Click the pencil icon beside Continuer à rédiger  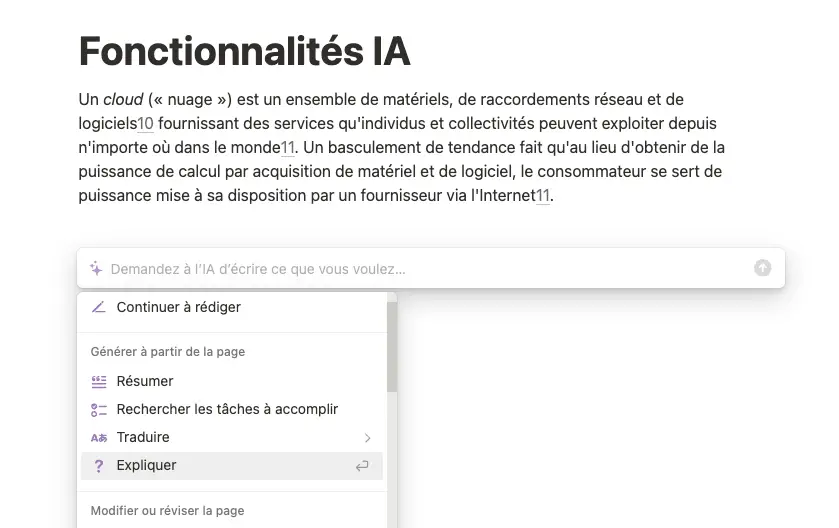click(x=98, y=307)
